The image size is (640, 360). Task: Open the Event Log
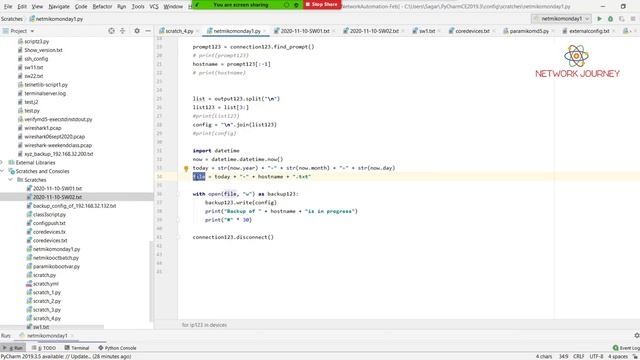[626, 348]
